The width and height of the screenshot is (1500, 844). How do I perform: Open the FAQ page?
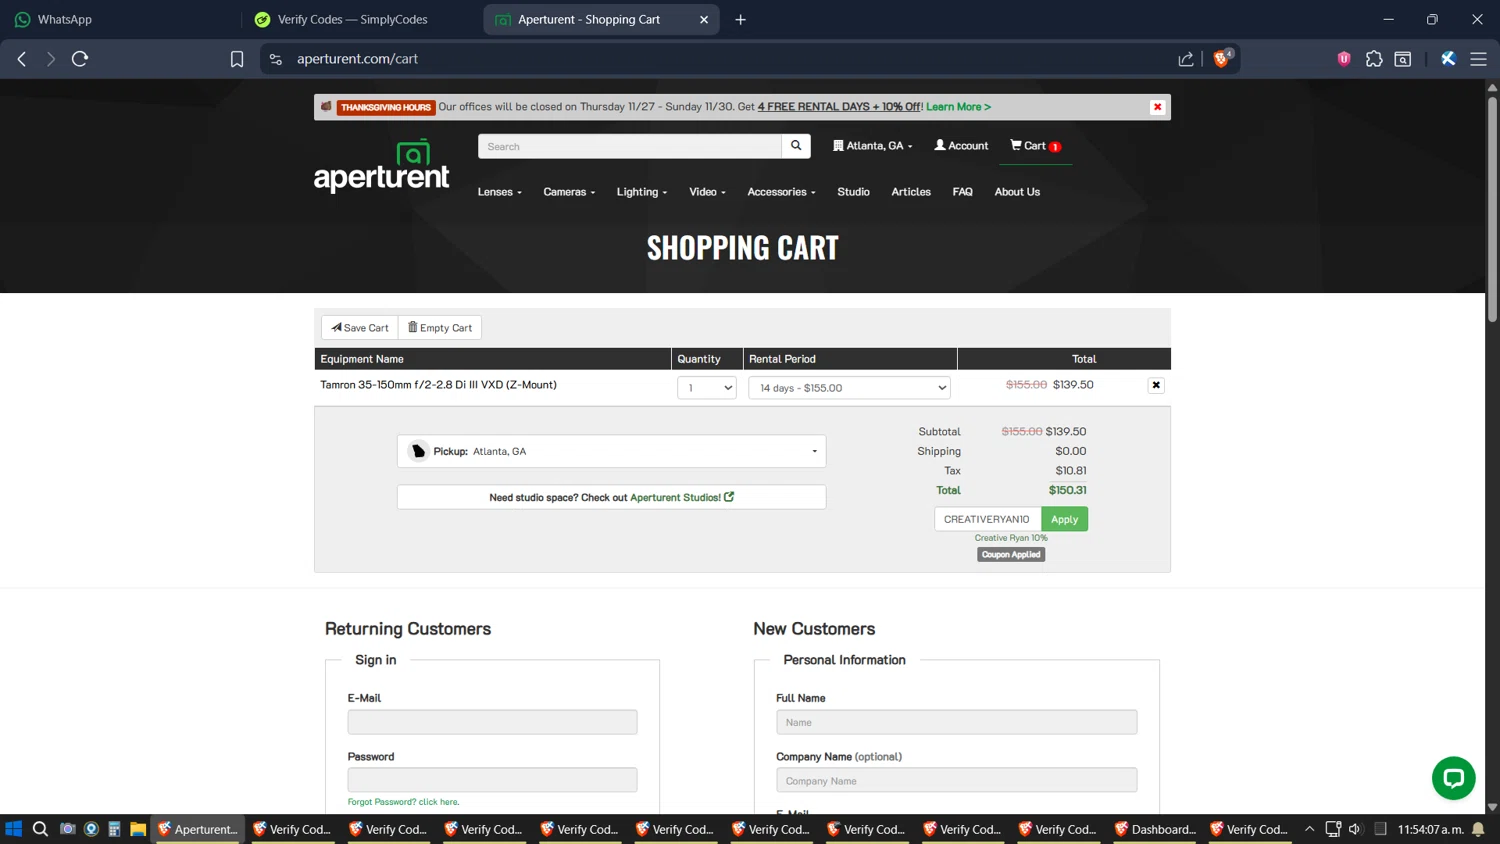pos(962,192)
